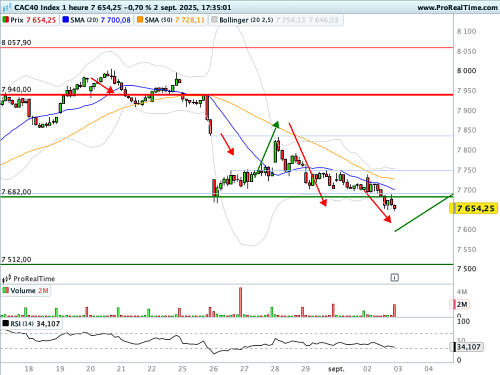Click the Volume panel legend swatch
The height and width of the screenshot is (375, 500).
tap(5, 290)
